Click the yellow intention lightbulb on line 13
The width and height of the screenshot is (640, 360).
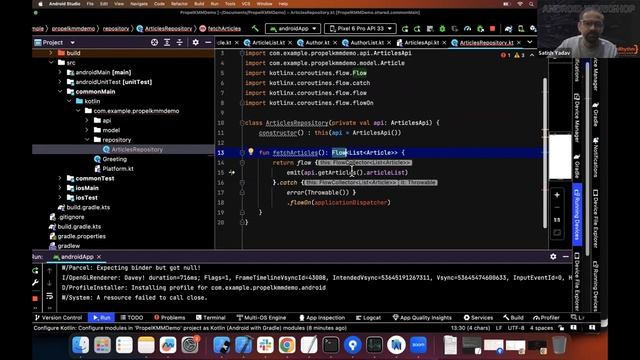[x=251, y=152]
